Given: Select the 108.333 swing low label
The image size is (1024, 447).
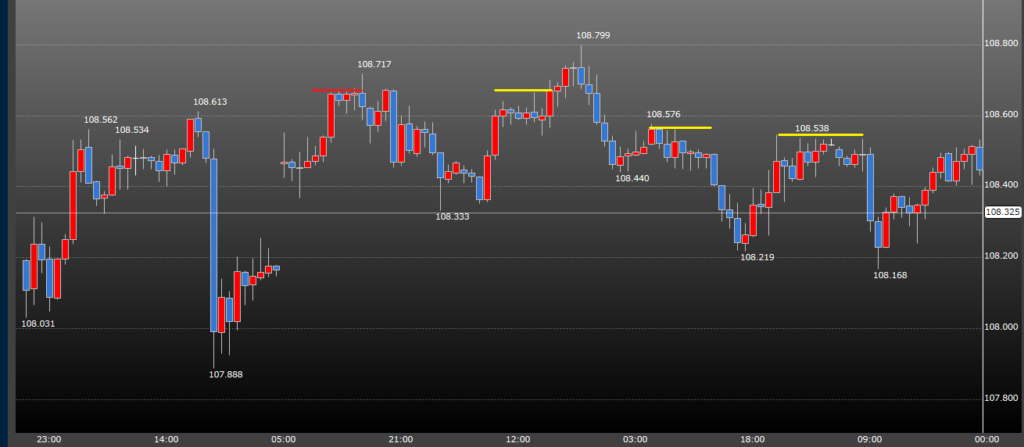Looking at the screenshot, I should click(x=453, y=216).
